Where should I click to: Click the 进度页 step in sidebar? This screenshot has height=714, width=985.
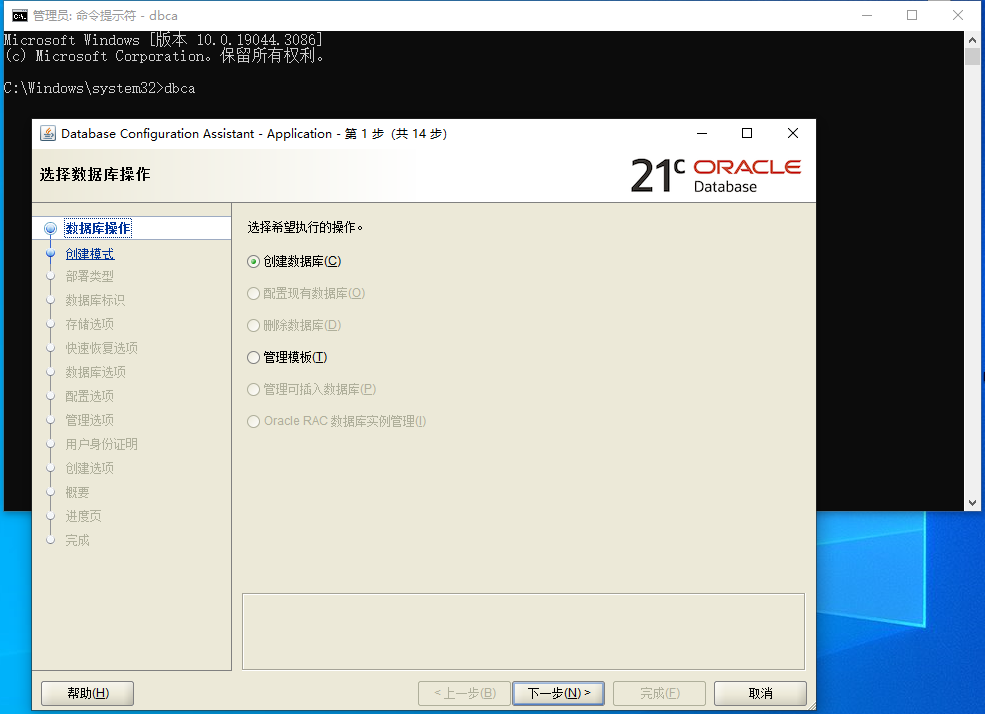pos(84,516)
